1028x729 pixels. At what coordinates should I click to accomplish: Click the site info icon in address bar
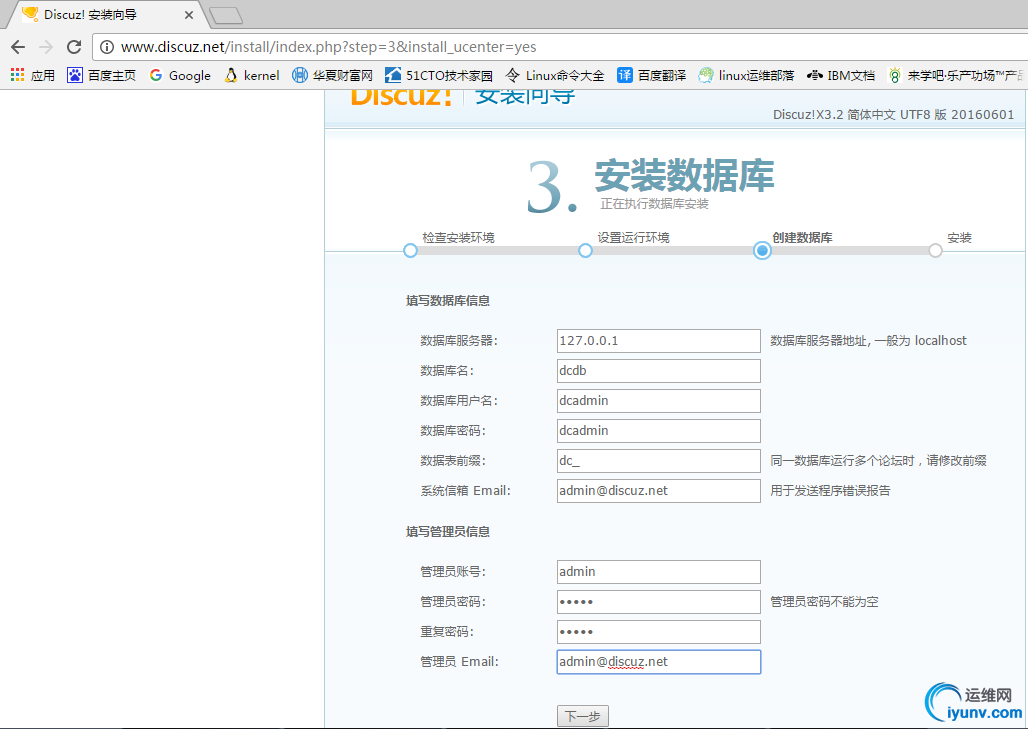tap(107, 47)
